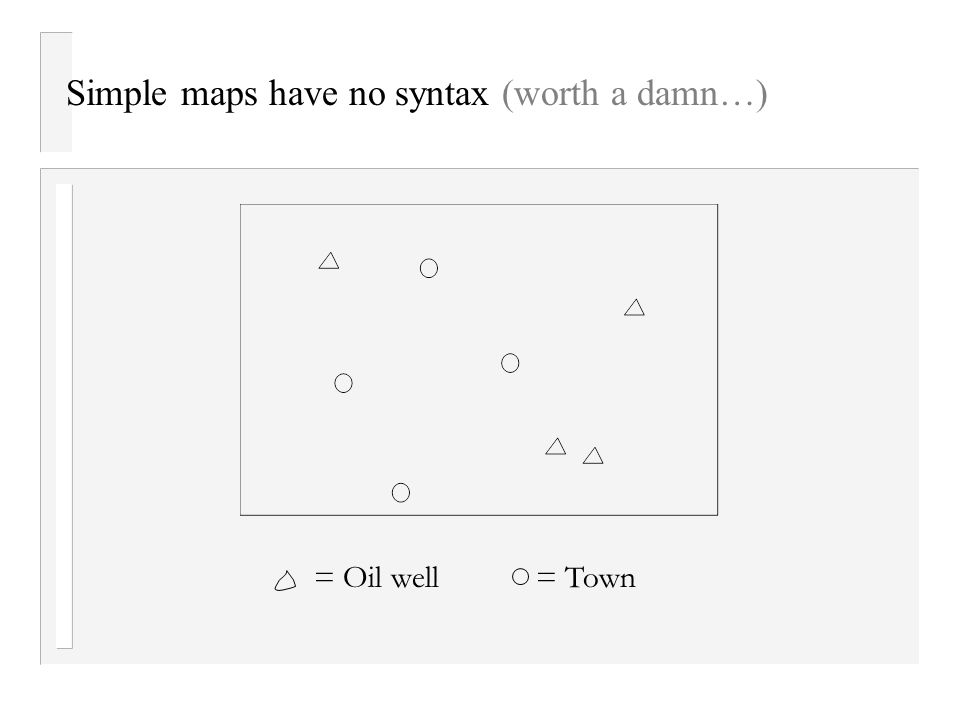Click the gray "(worth a damn…)" text
960x720 pixels.
[634, 94]
